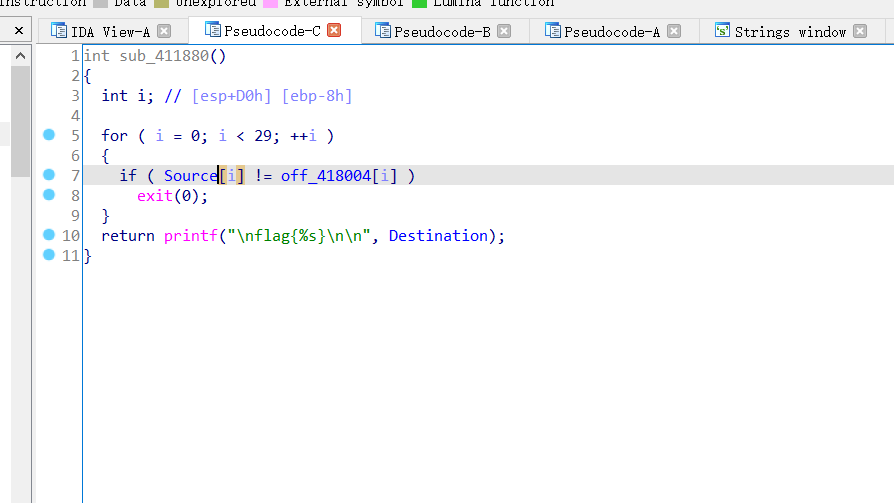
Task: Toggle breakpoint dot on line 5
Action: coord(49,135)
